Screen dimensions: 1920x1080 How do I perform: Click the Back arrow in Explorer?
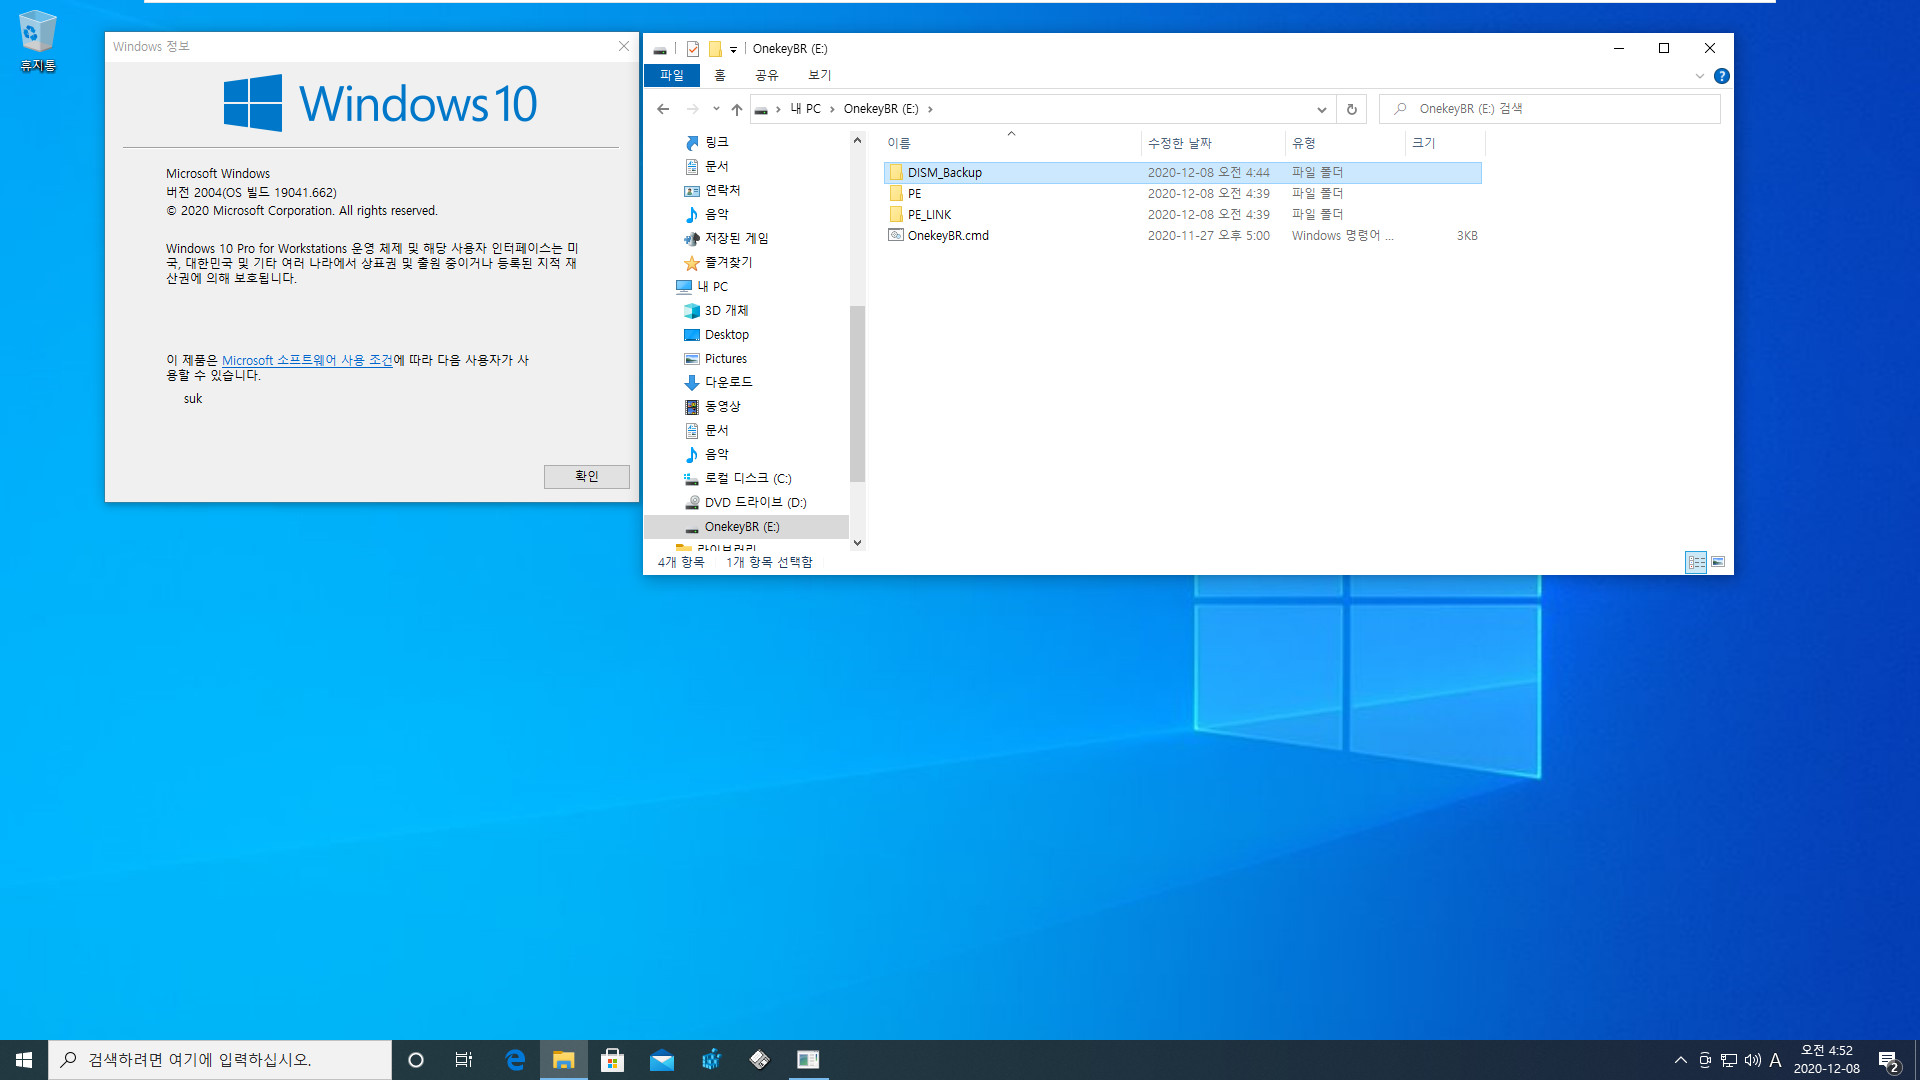[663, 109]
